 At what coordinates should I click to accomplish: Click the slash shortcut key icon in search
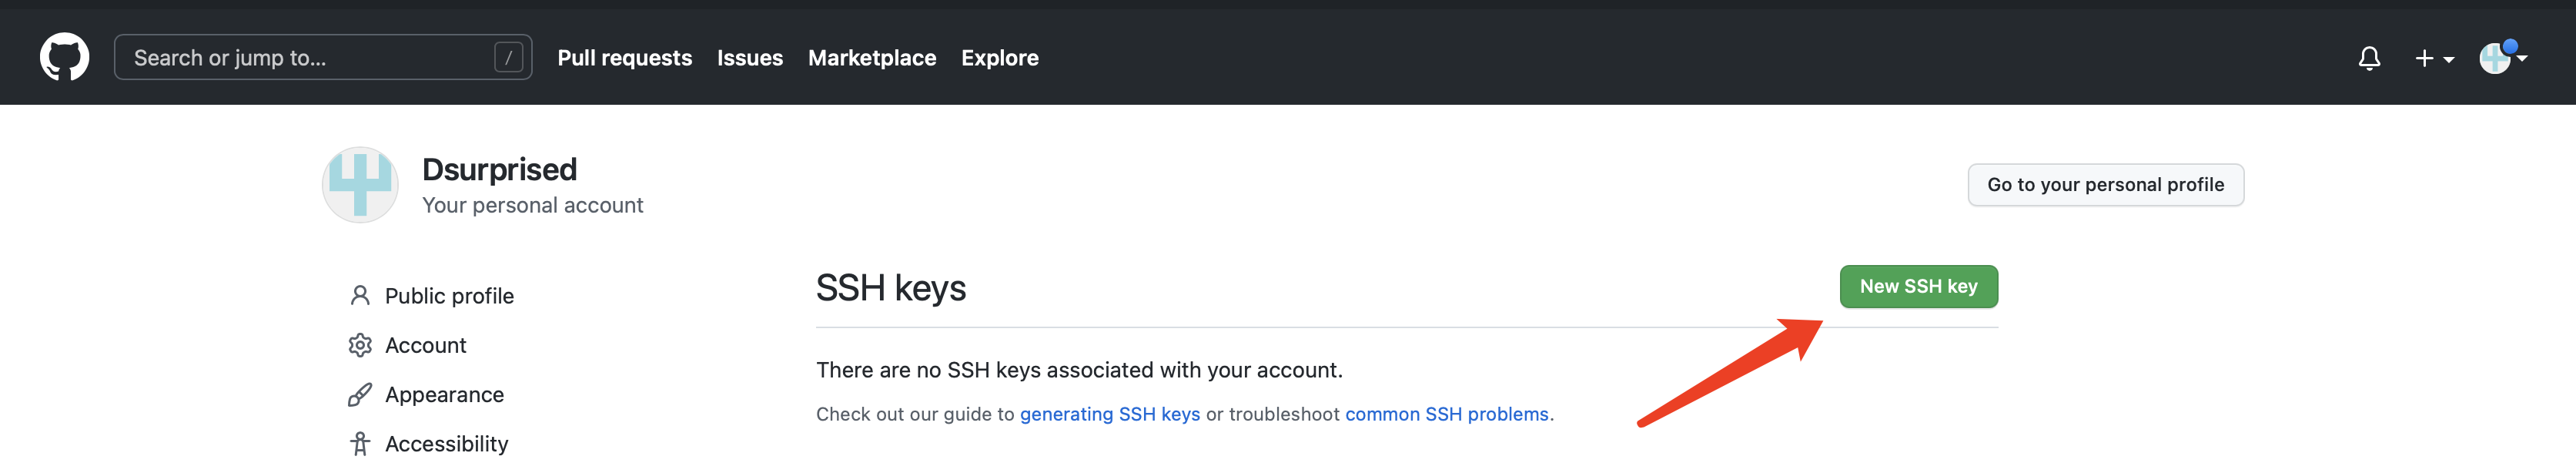tap(508, 58)
